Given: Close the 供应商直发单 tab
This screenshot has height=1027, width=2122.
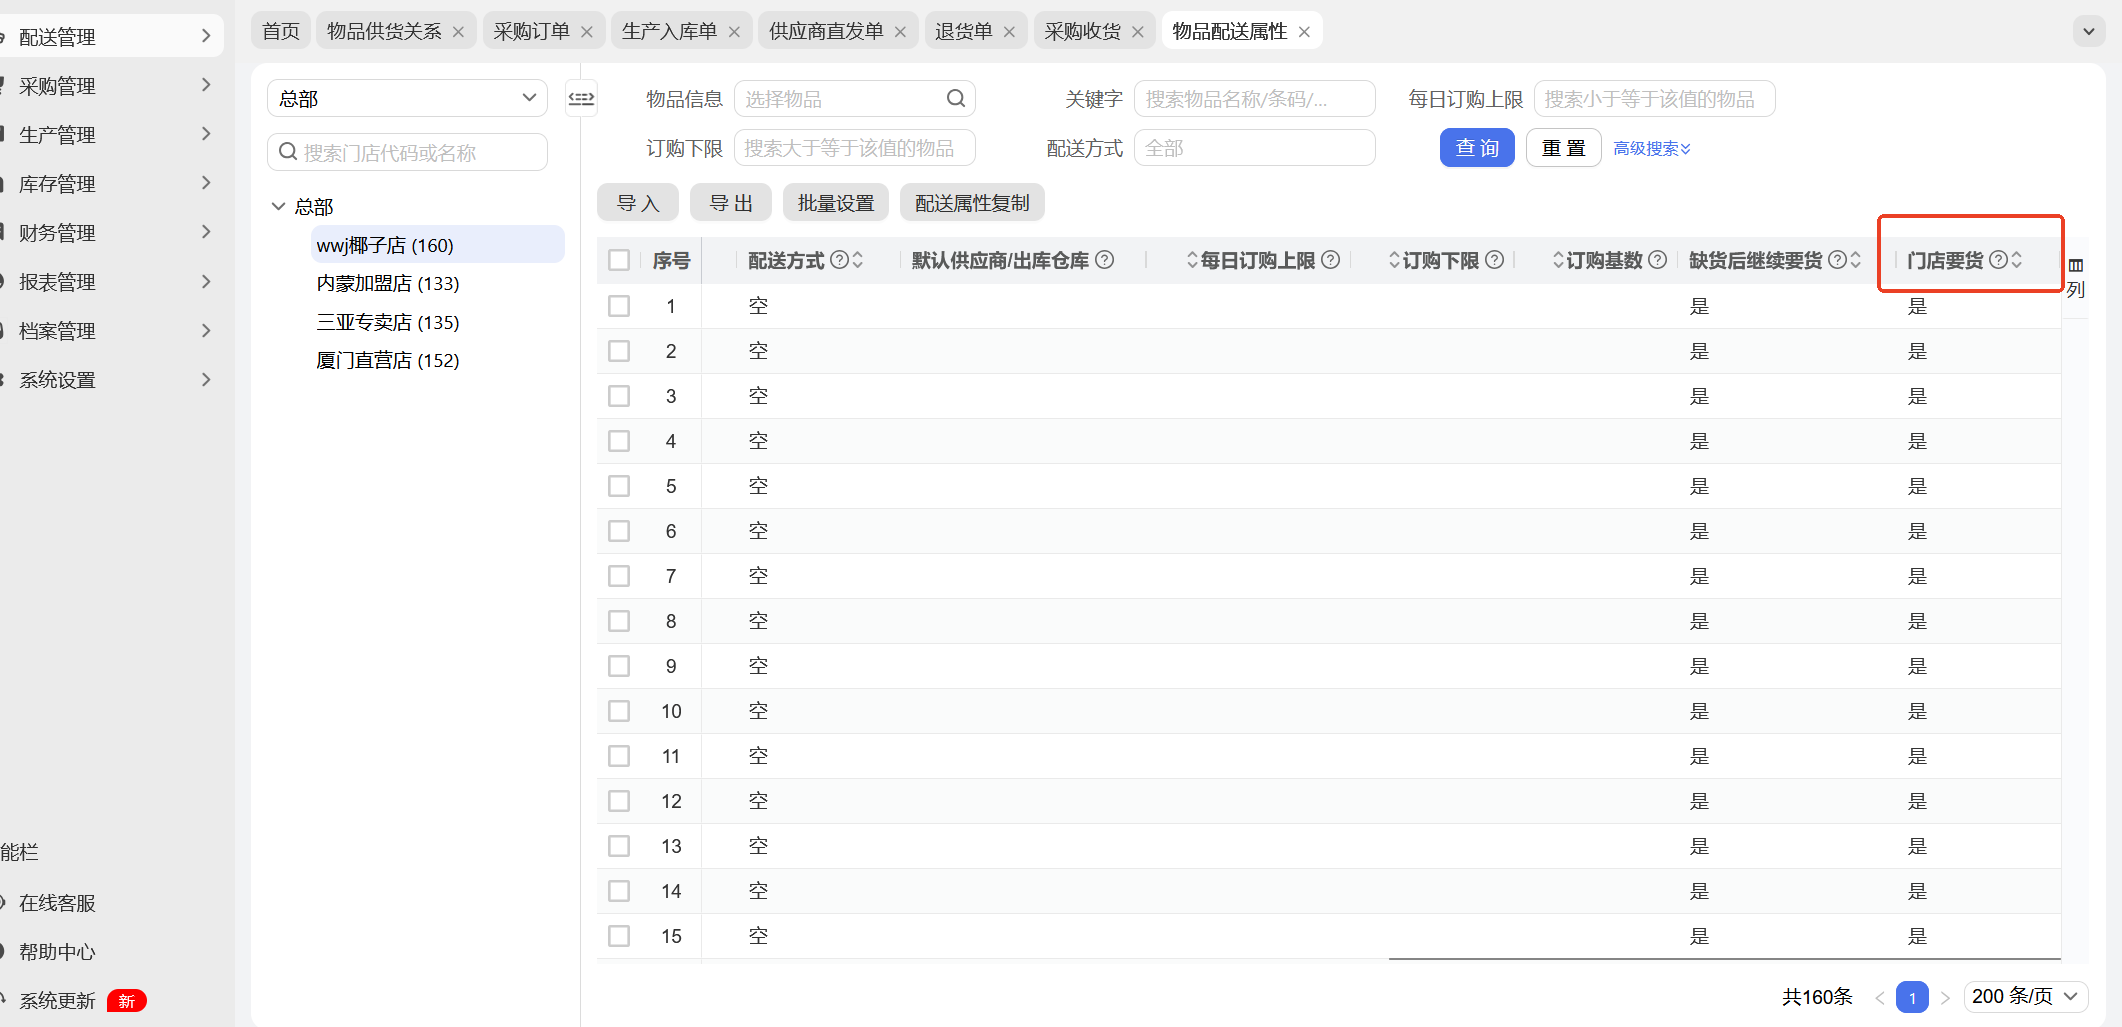Looking at the screenshot, I should pyautogui.click(x=900, y=32).
